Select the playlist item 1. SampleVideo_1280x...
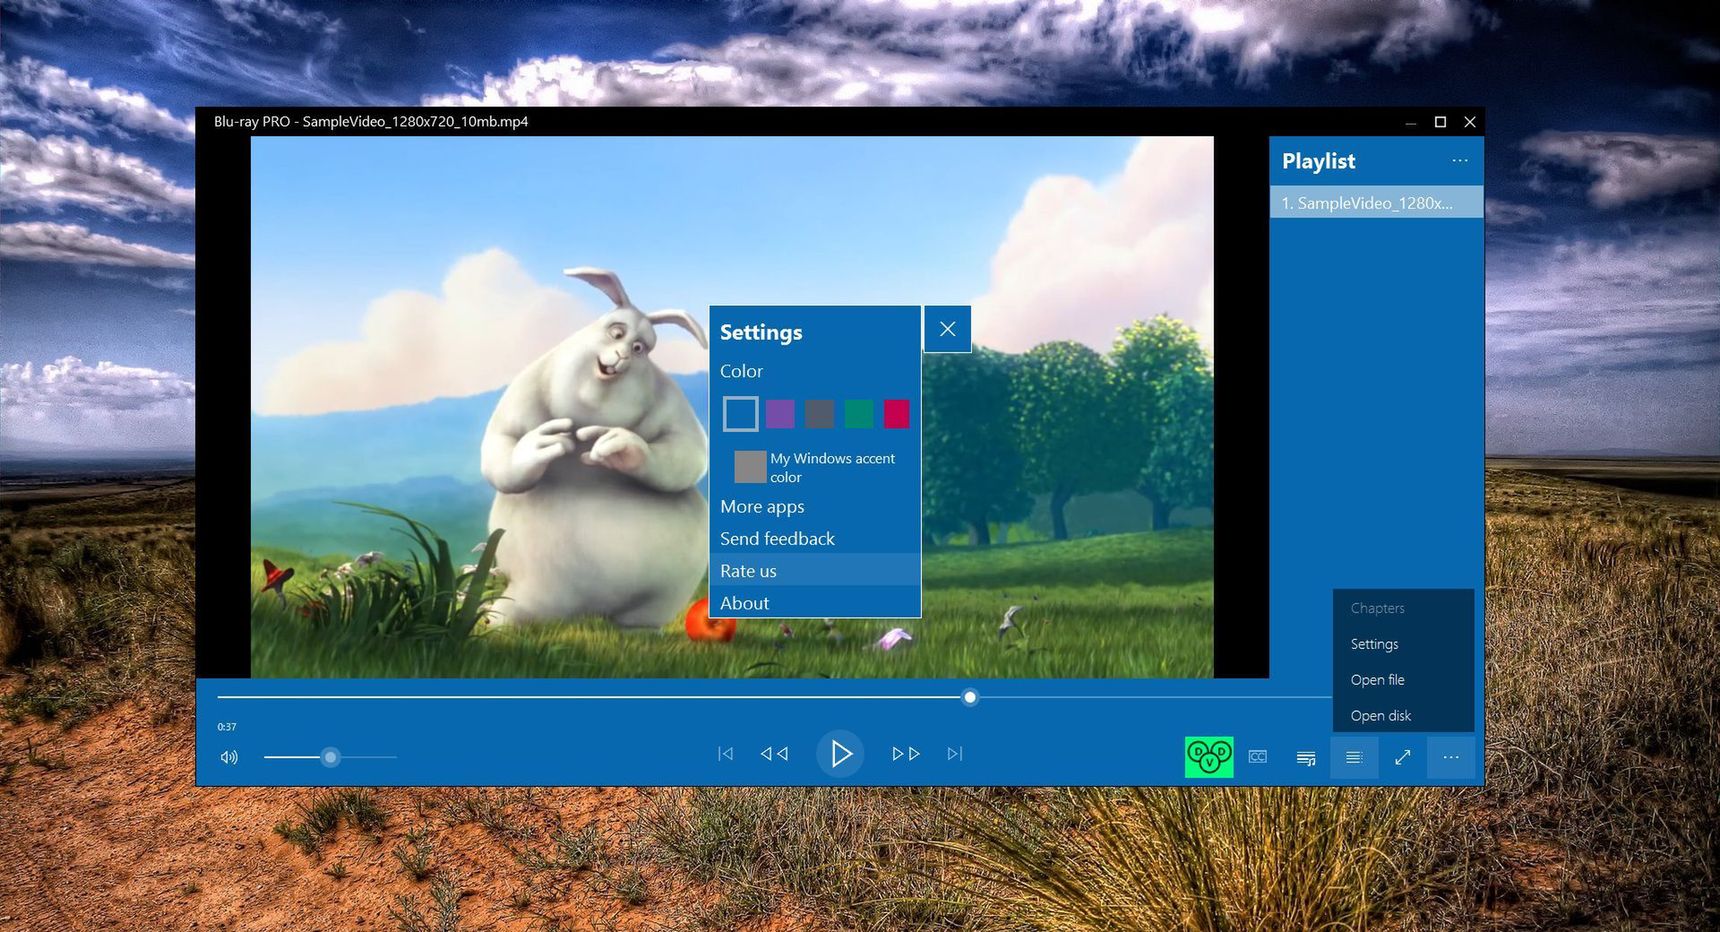The image size is (1720, 932). pos(1376,202)
